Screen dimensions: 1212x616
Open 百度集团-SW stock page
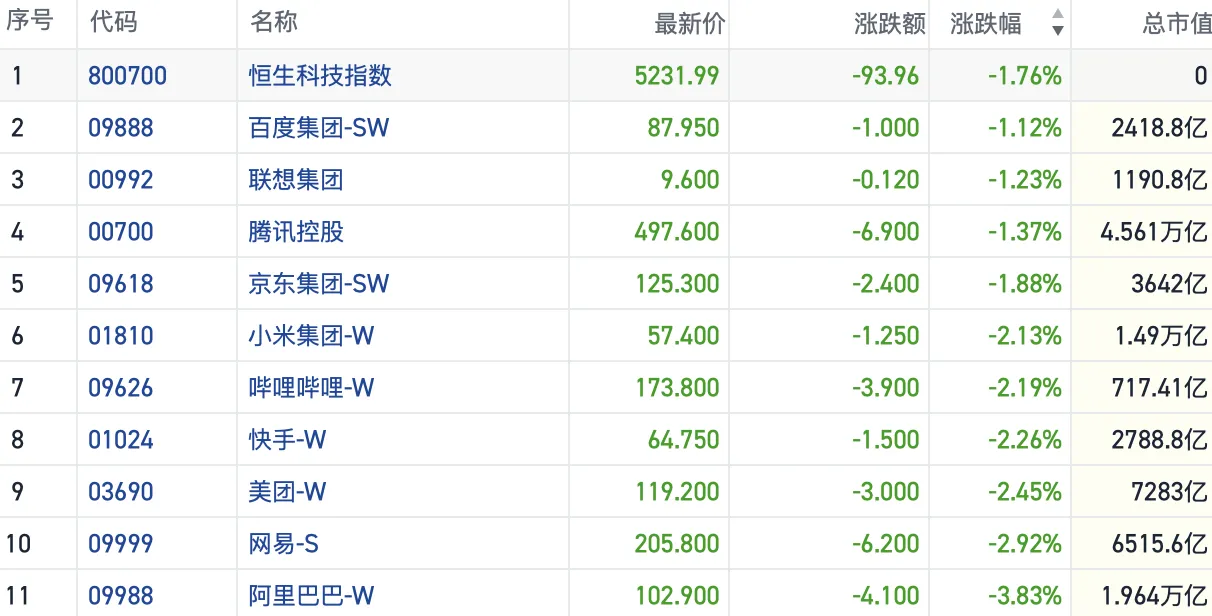(319, 128)
